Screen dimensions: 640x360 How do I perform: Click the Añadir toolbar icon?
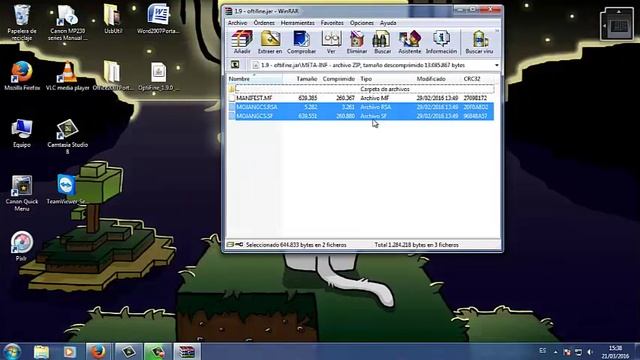pyautogui.click(x=242, y=42)
